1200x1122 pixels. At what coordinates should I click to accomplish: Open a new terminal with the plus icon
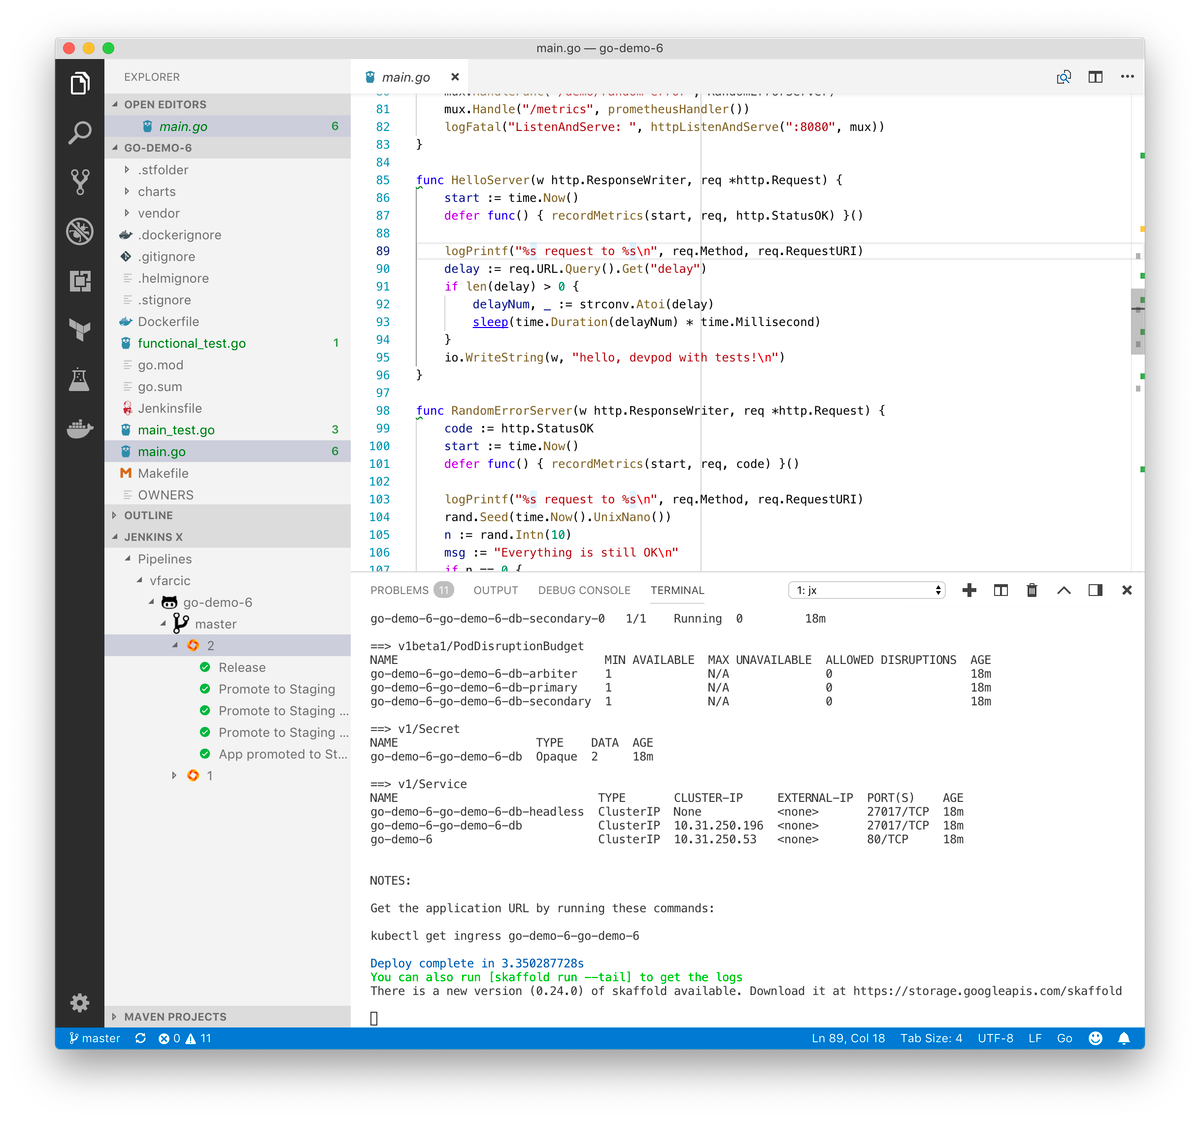[x=968, y=590]
